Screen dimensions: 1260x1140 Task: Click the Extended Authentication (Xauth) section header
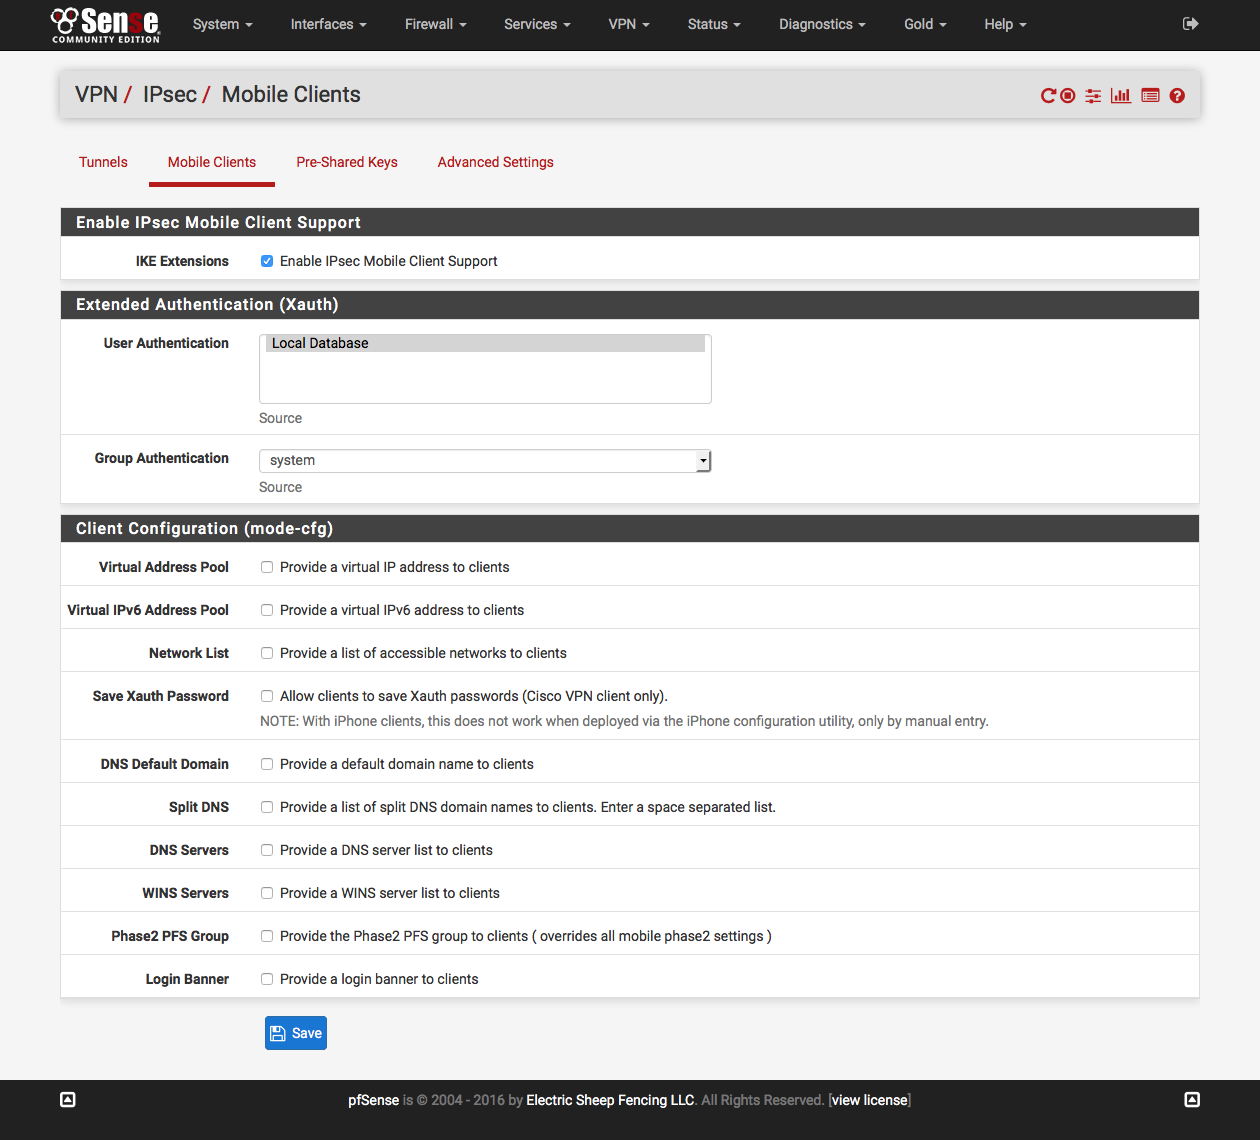630,305
